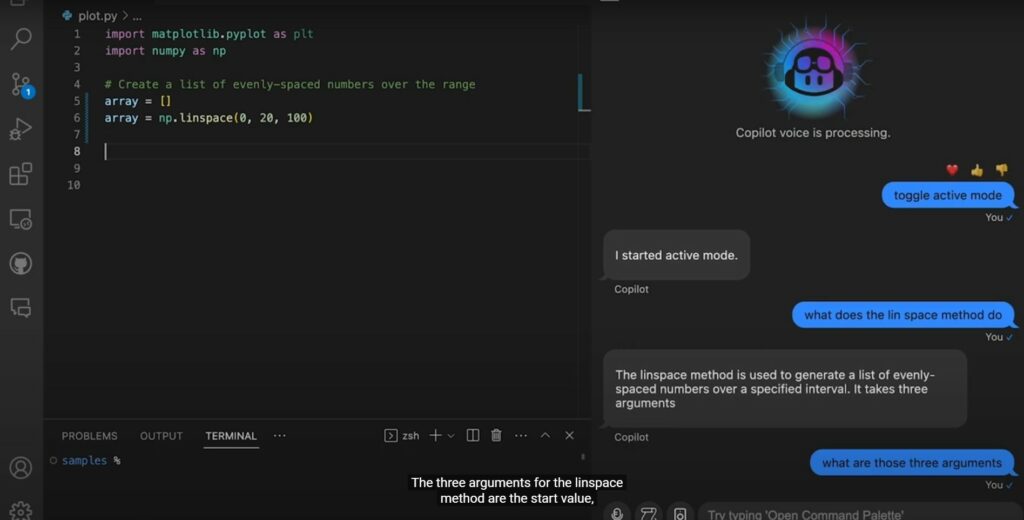Click the 'import numpy as np' line
The image size is (1024, 520).
[x=165, y=51]
